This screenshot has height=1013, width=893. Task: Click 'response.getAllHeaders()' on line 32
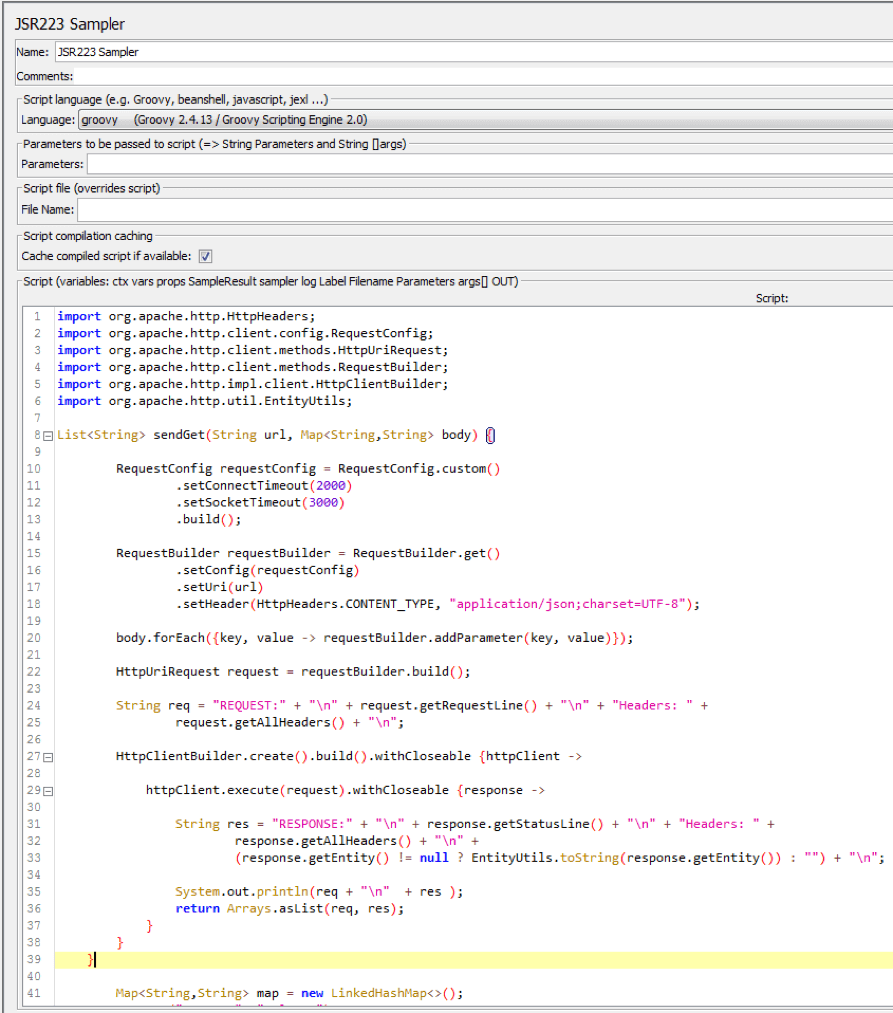point(322,841)
